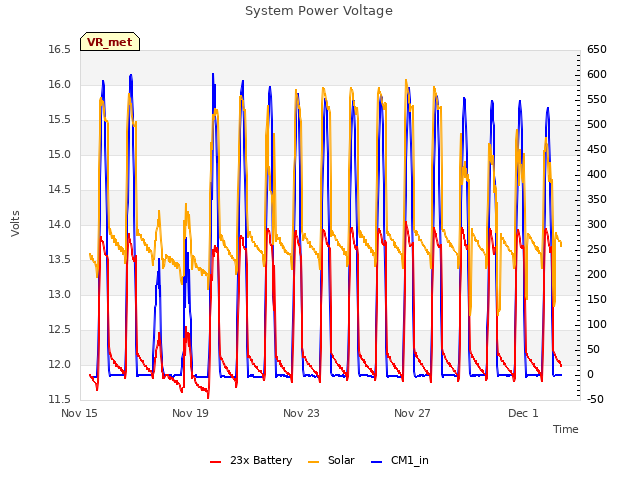Click the 15.5 value on left axis
Viewport: 640px width, 480px height.
coord(59,120)
